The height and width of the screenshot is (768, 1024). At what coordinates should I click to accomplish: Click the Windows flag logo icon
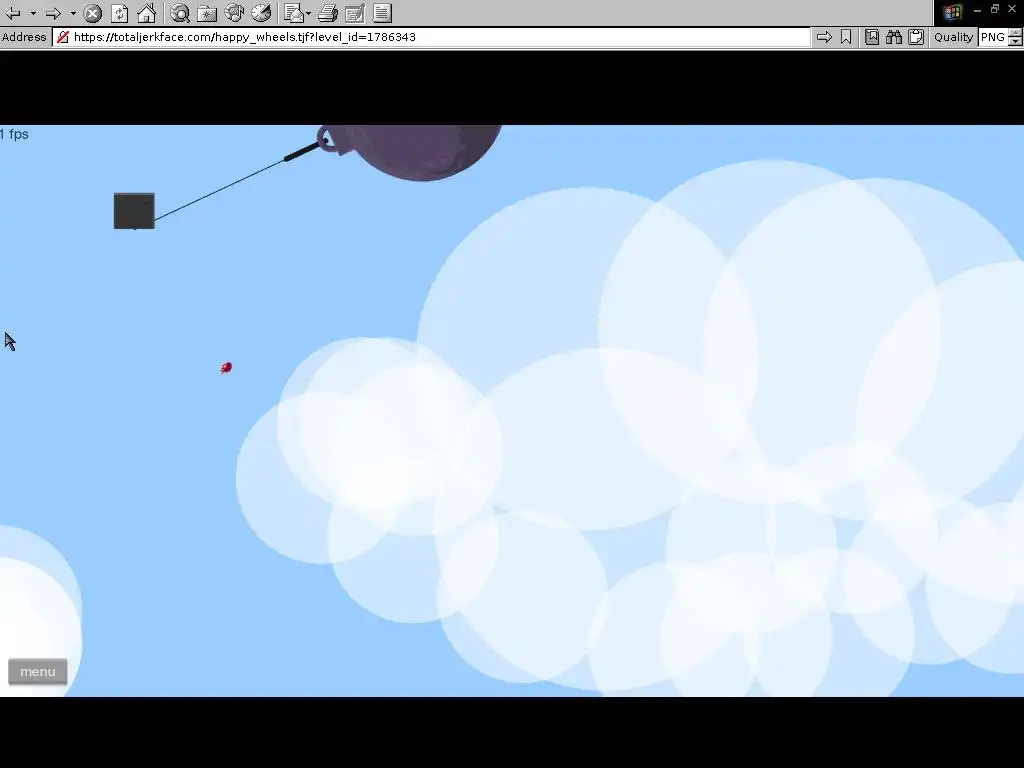pos(953,12)
